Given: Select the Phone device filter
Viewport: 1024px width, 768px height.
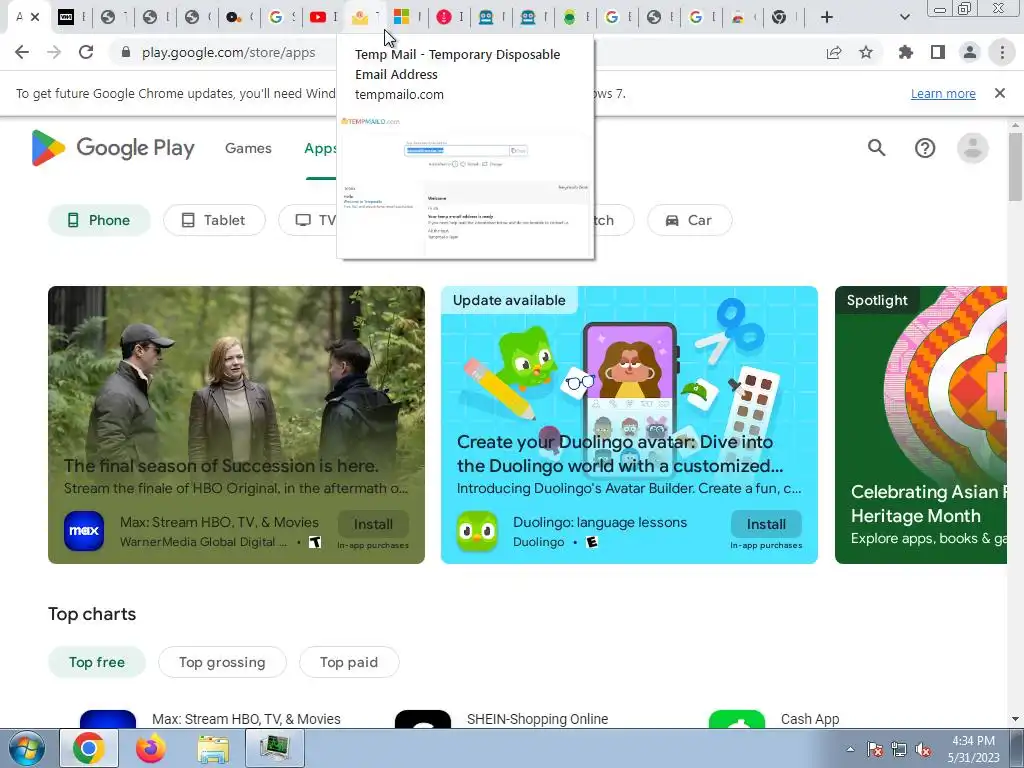Looking at the screenshot, I should [x=99, y=220].
